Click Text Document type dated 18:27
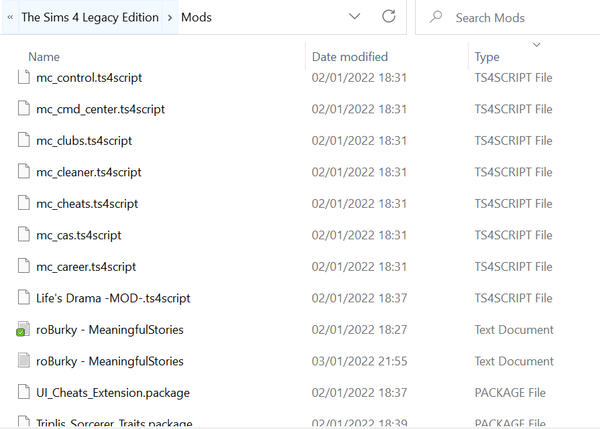 [514, 329]
